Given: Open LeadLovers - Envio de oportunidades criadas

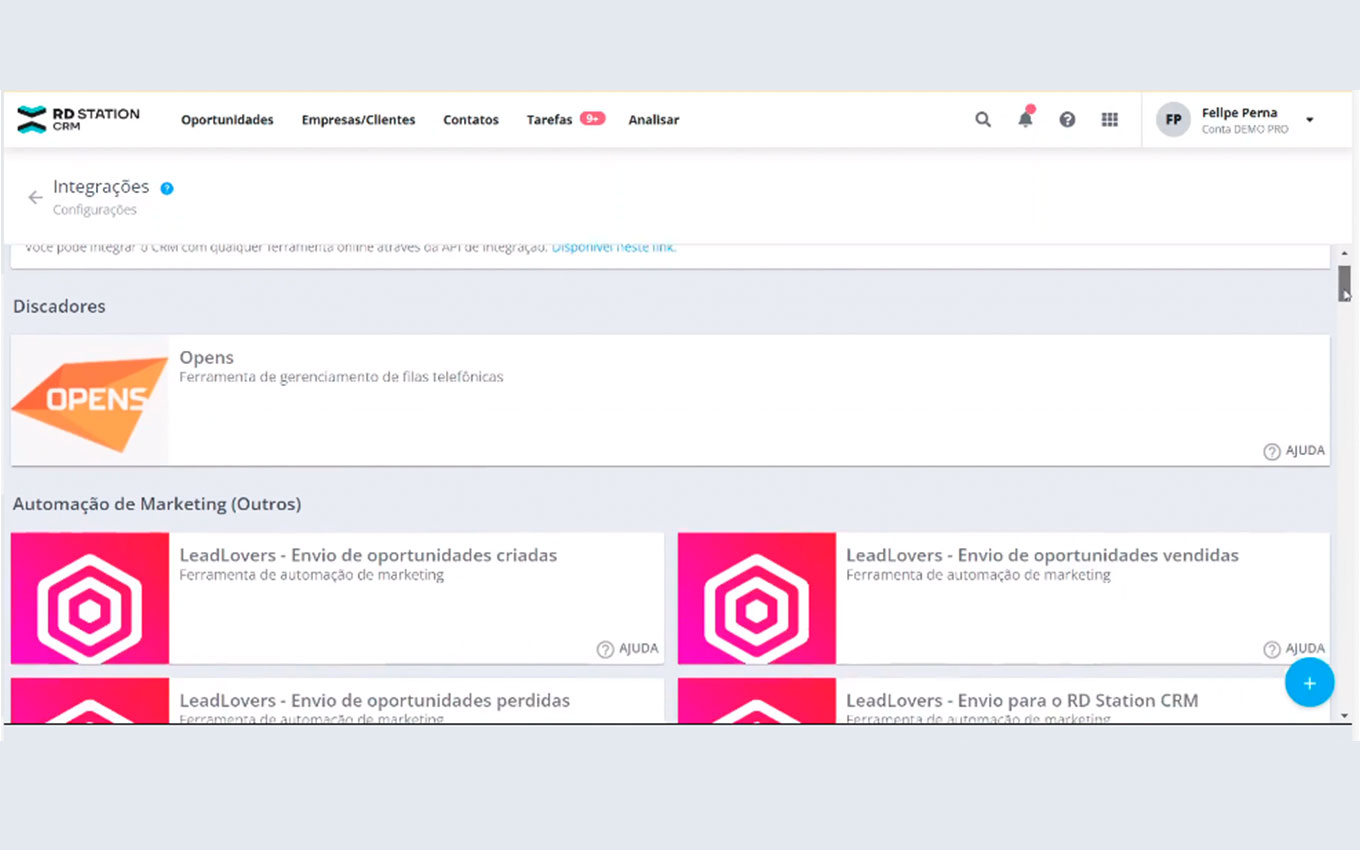Looking at the screenshot, I should tap(368, 555).
